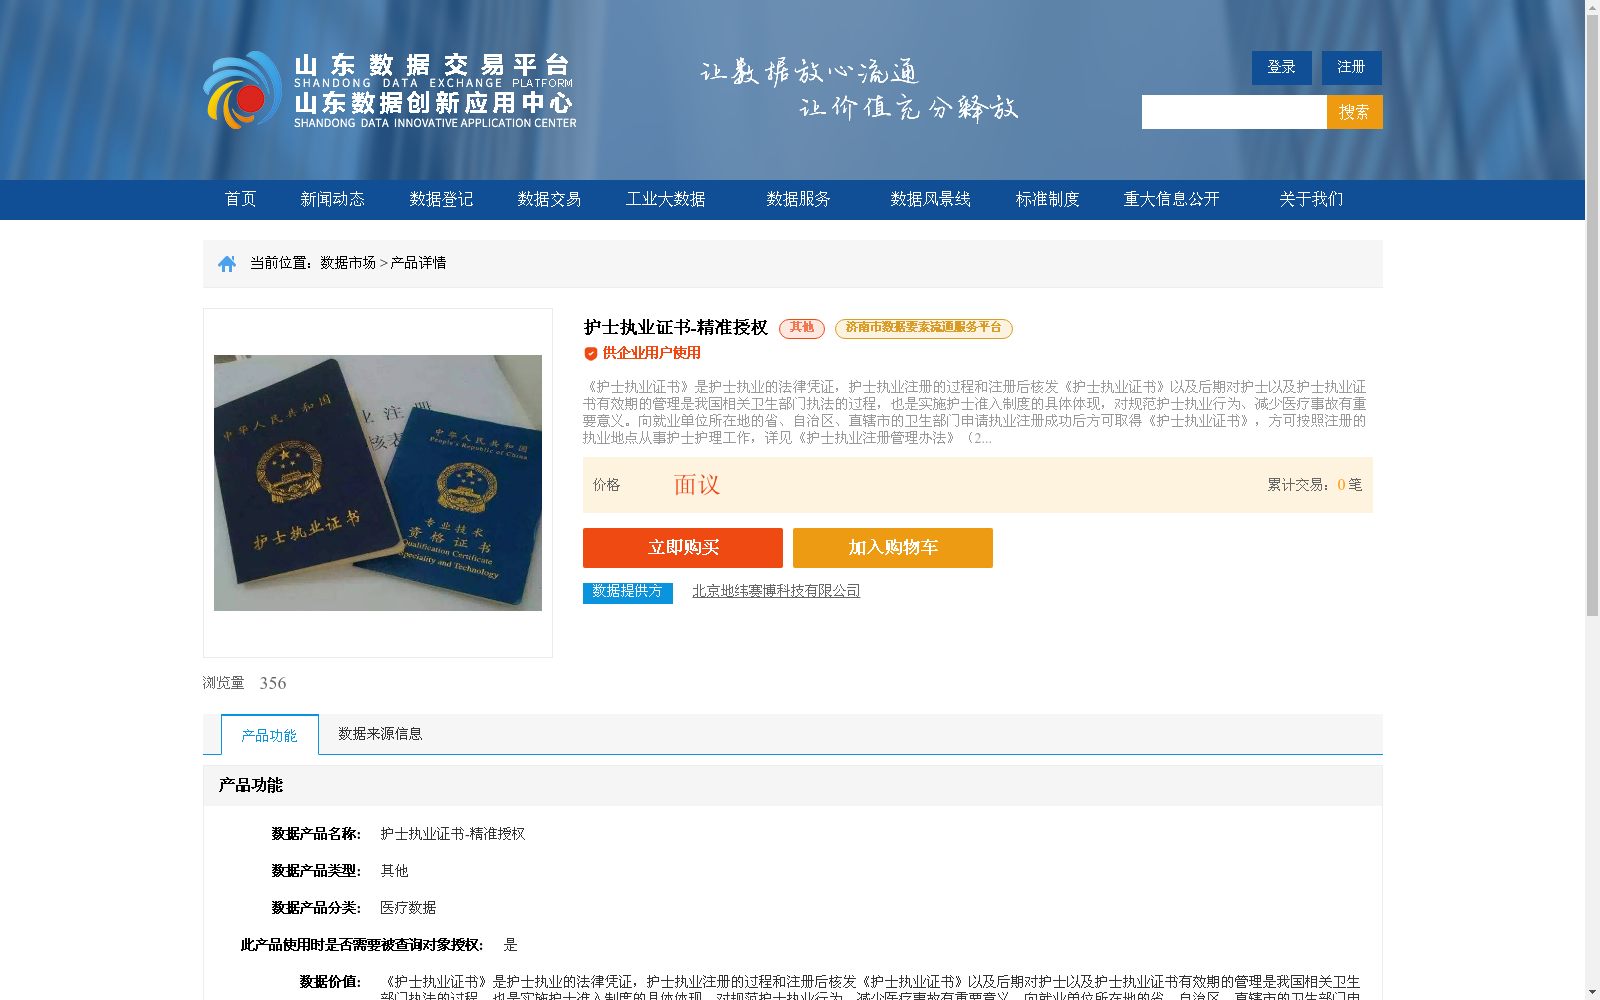Click the home icon in the breadcrumb
This screenshot has width=1600, height=1000.
click(x=227, y=264)
